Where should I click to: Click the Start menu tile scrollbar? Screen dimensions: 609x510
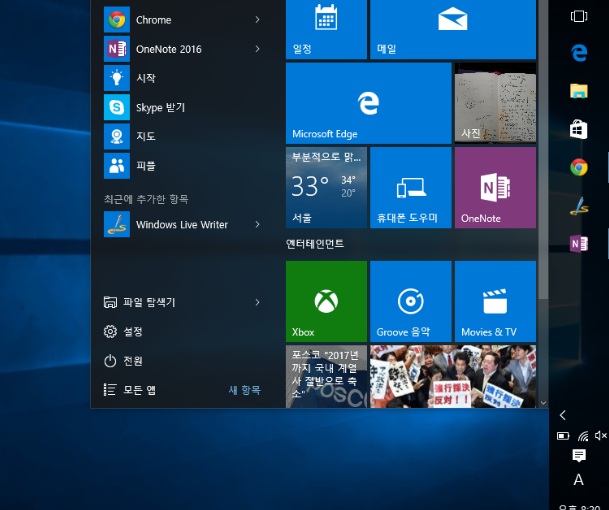point(543,150)
